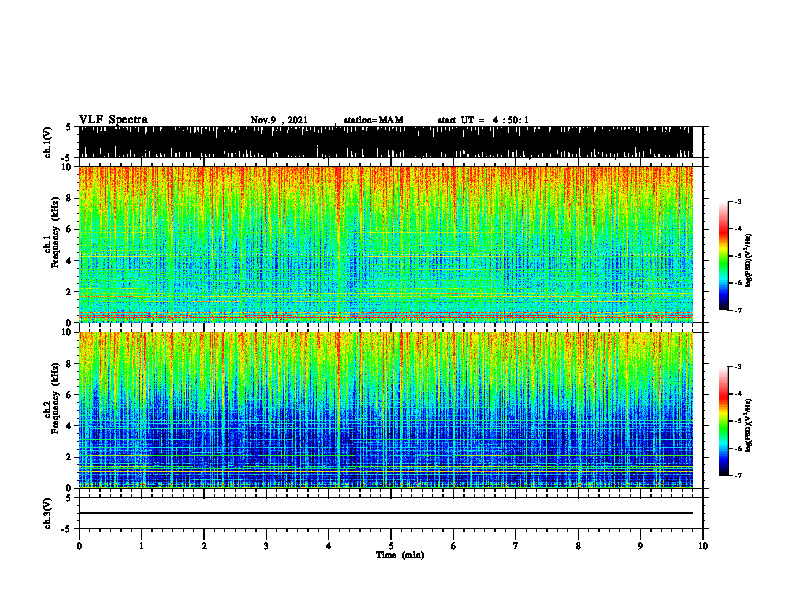Click the "-3" tick on ch.2 colorbar
The width and height of the screenshot is (792, 612).
click(x=737, y=367)
